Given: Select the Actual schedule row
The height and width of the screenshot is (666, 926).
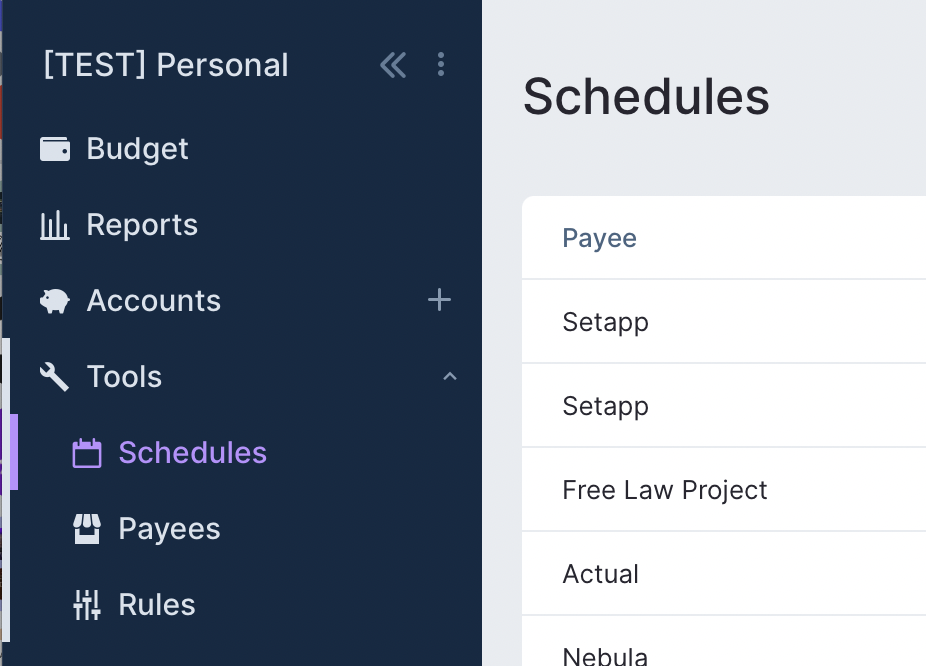Looking at the screenshot, I should point(601,574).
